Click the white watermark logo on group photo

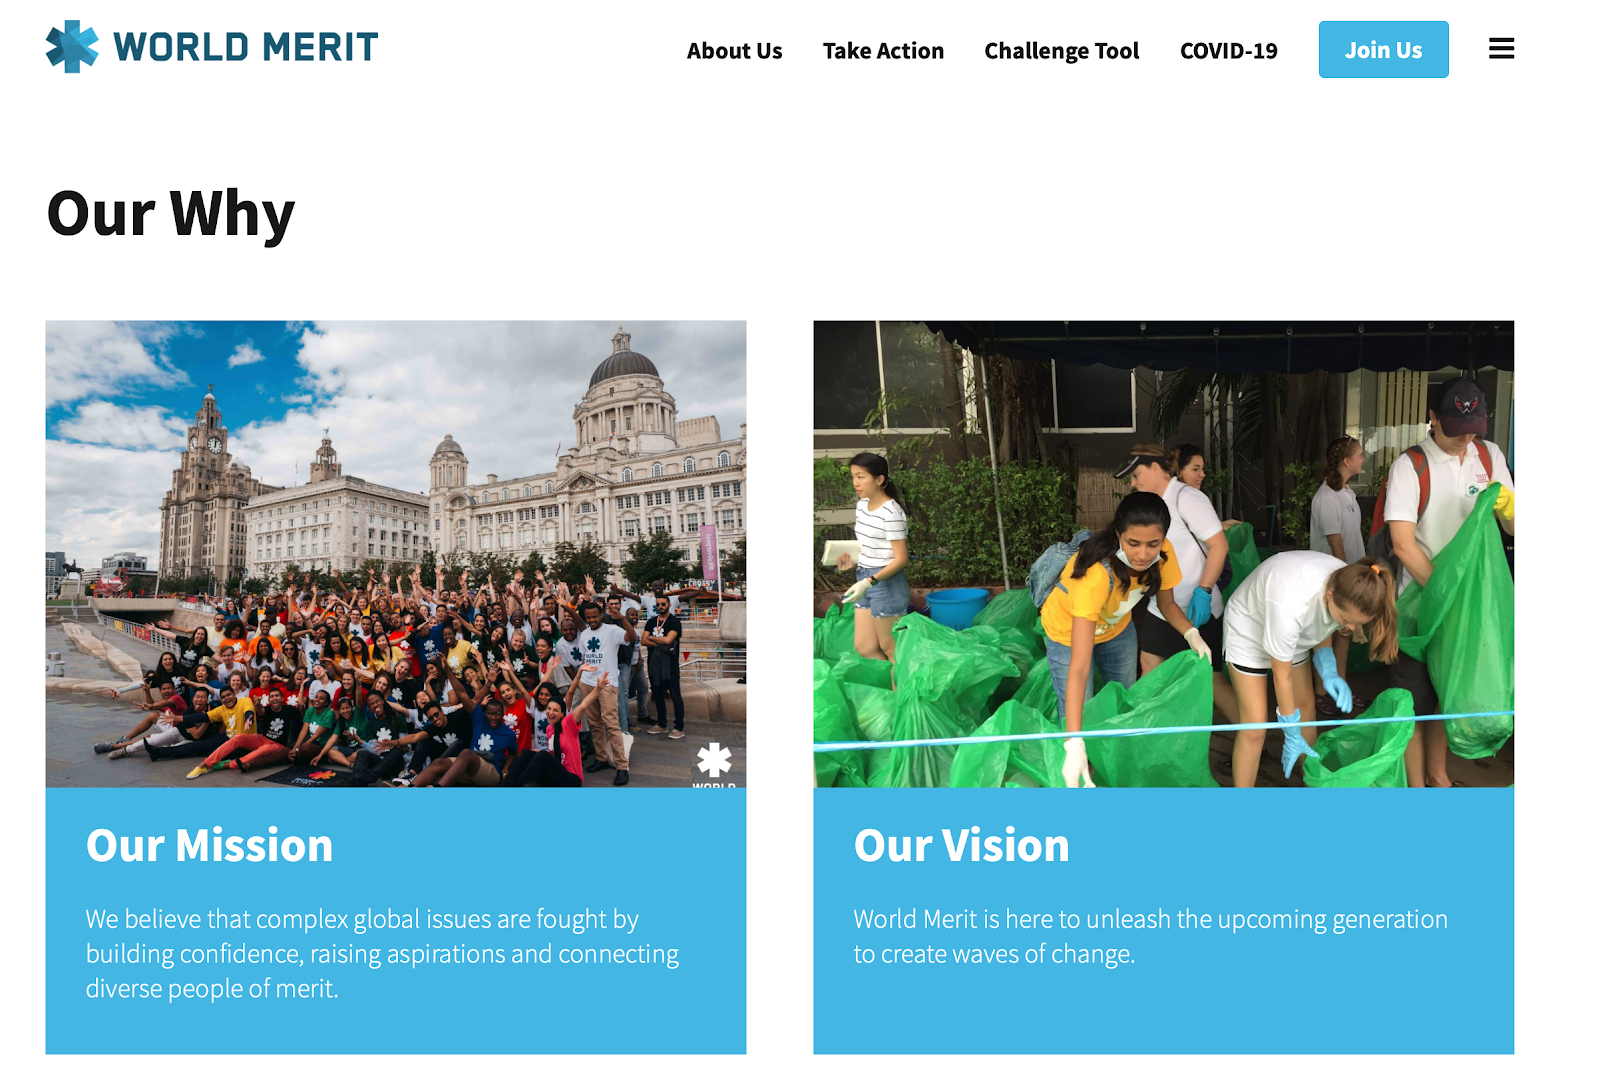pyautogui.click(x=714, y=764)
